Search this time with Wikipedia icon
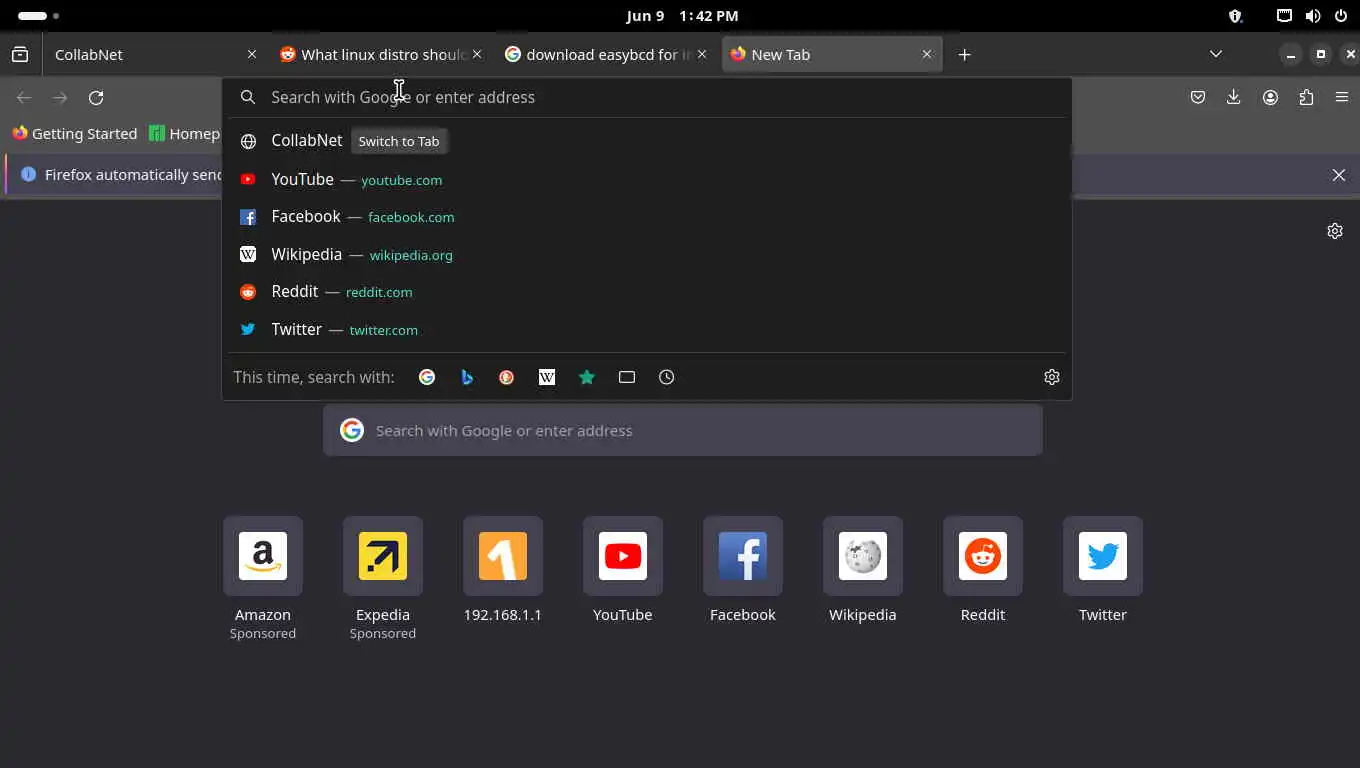The image size is (1360, 768). (x=547, y=377)
